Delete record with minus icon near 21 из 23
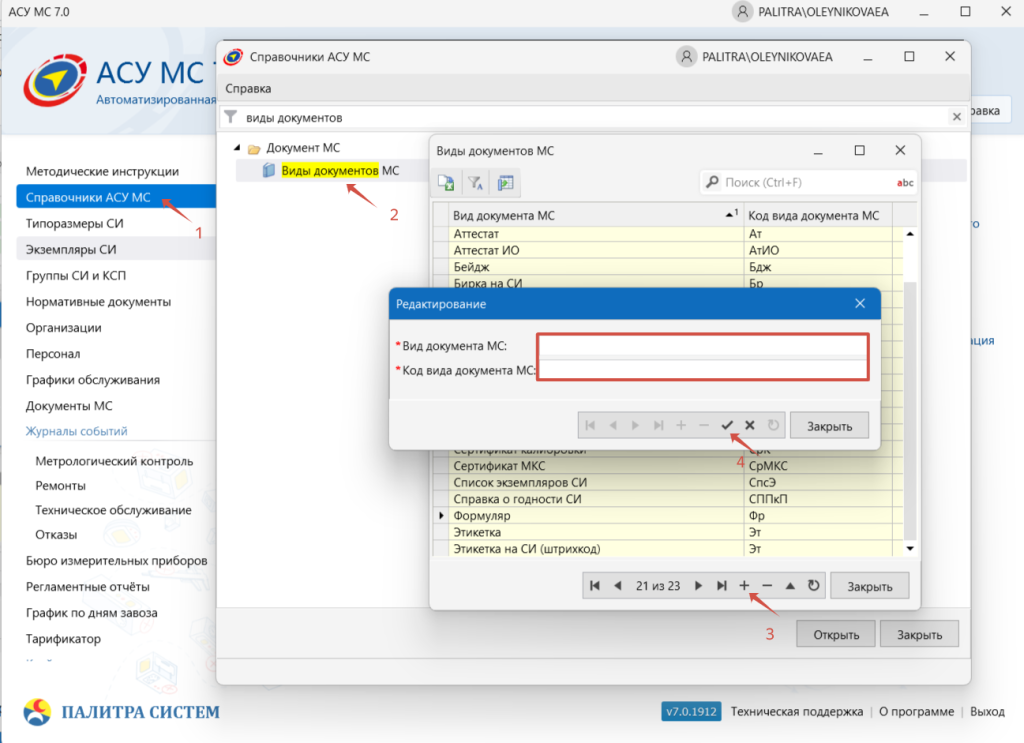Screen dimensions: 1024x743 click(x=767, y=586)
